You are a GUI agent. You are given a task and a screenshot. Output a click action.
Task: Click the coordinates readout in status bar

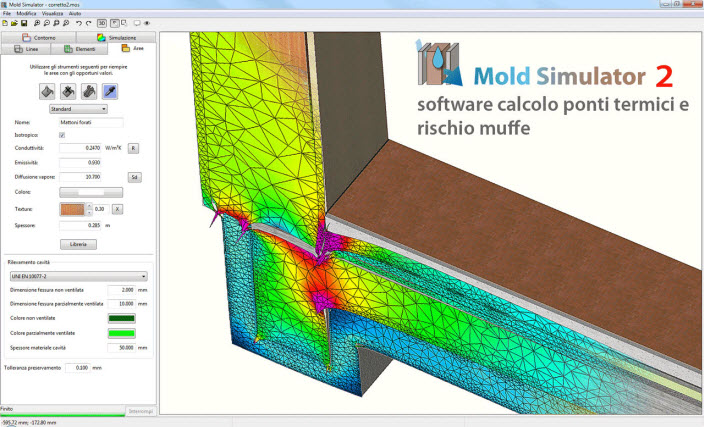(x=28, y=423)
